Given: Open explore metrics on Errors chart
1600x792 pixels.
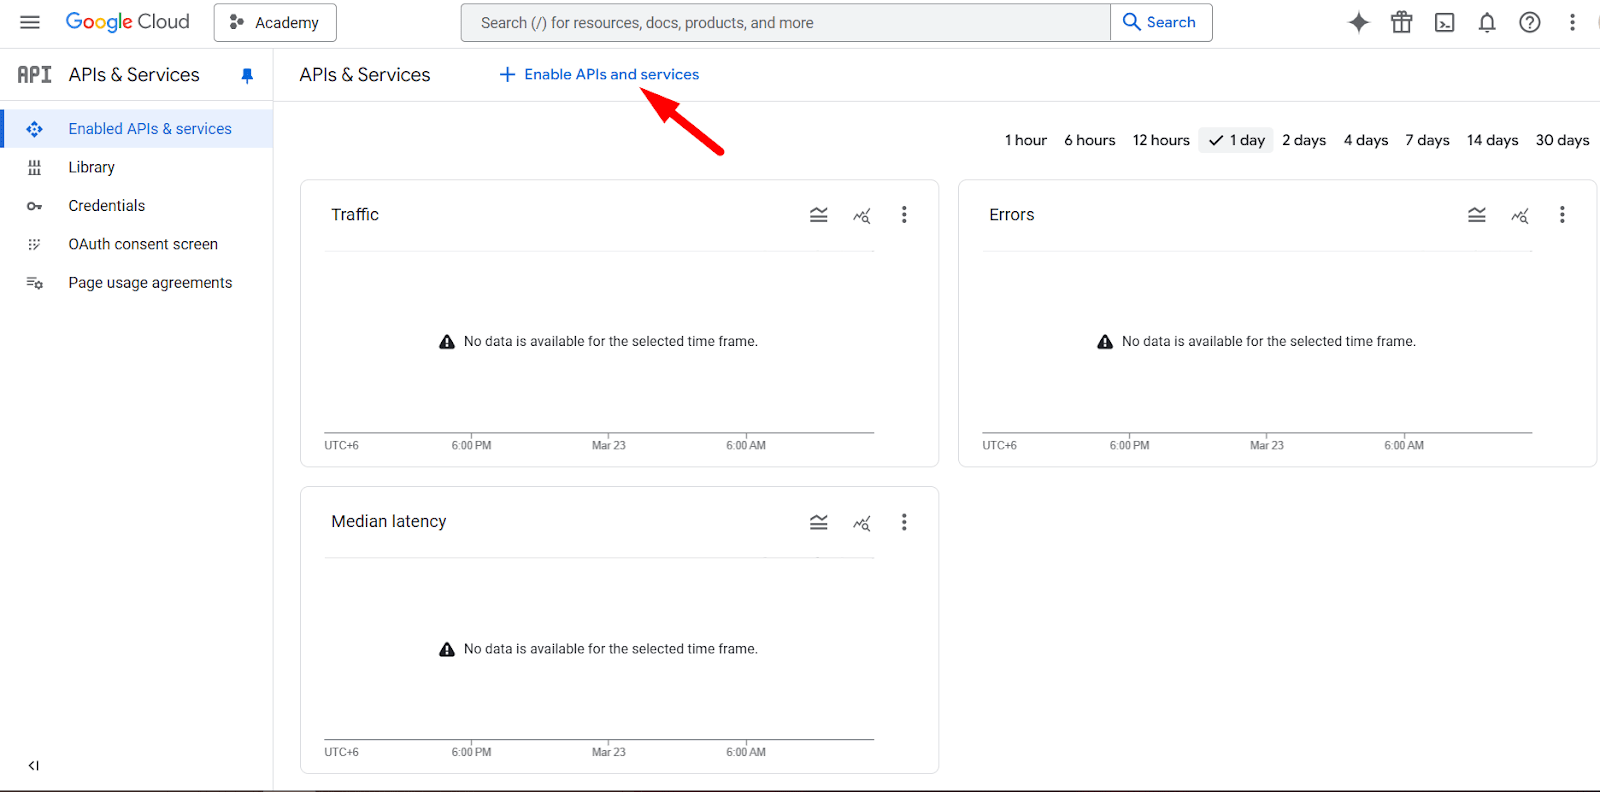Looking at the screenshot, I should click(1520, 215).
